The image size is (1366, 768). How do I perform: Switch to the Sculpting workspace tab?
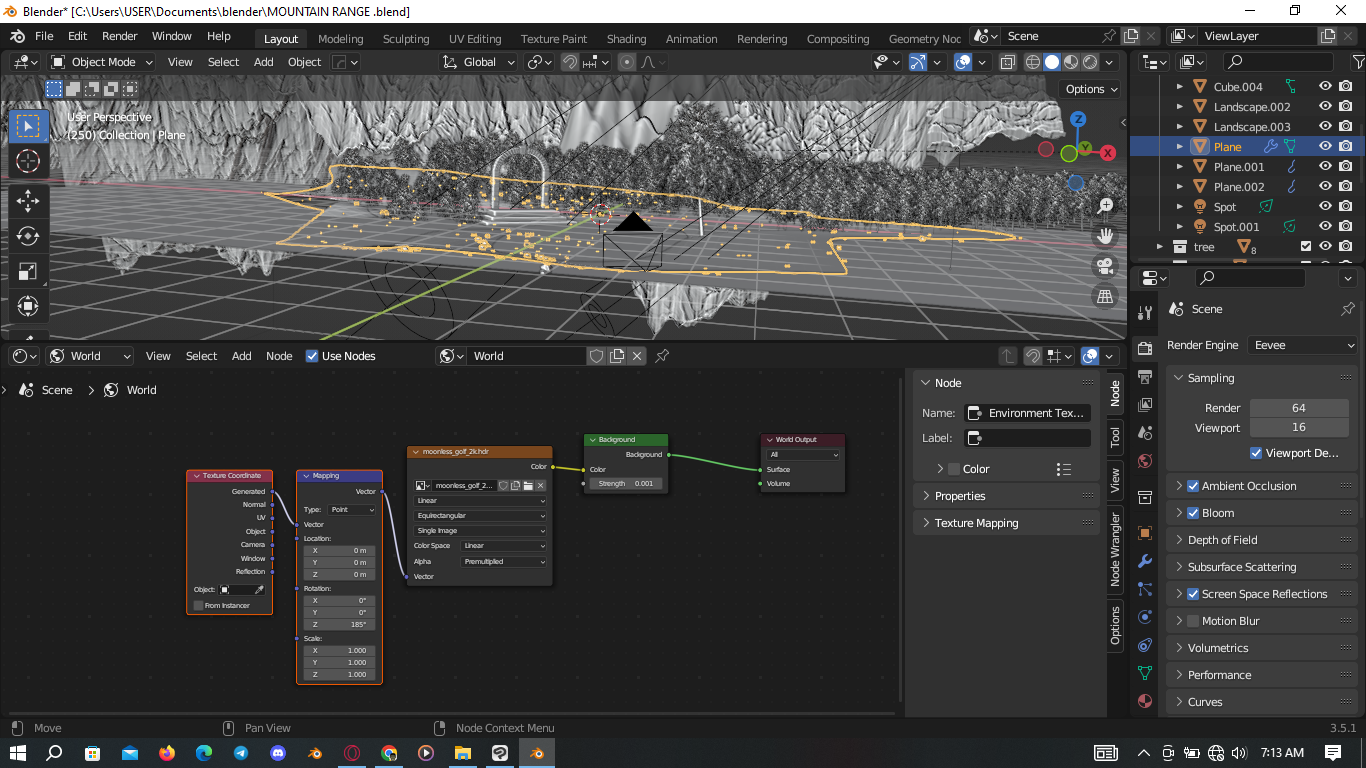406,39
